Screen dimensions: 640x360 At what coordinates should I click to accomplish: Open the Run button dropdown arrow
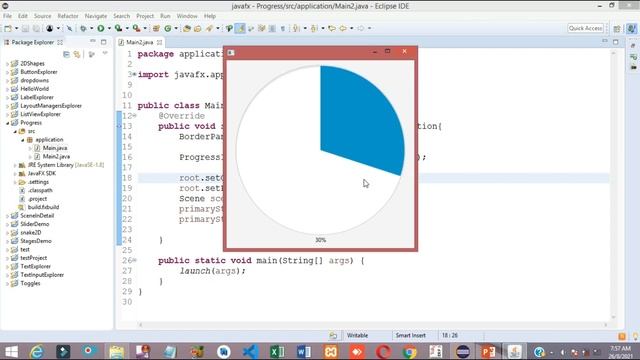(x=109, y=29)
